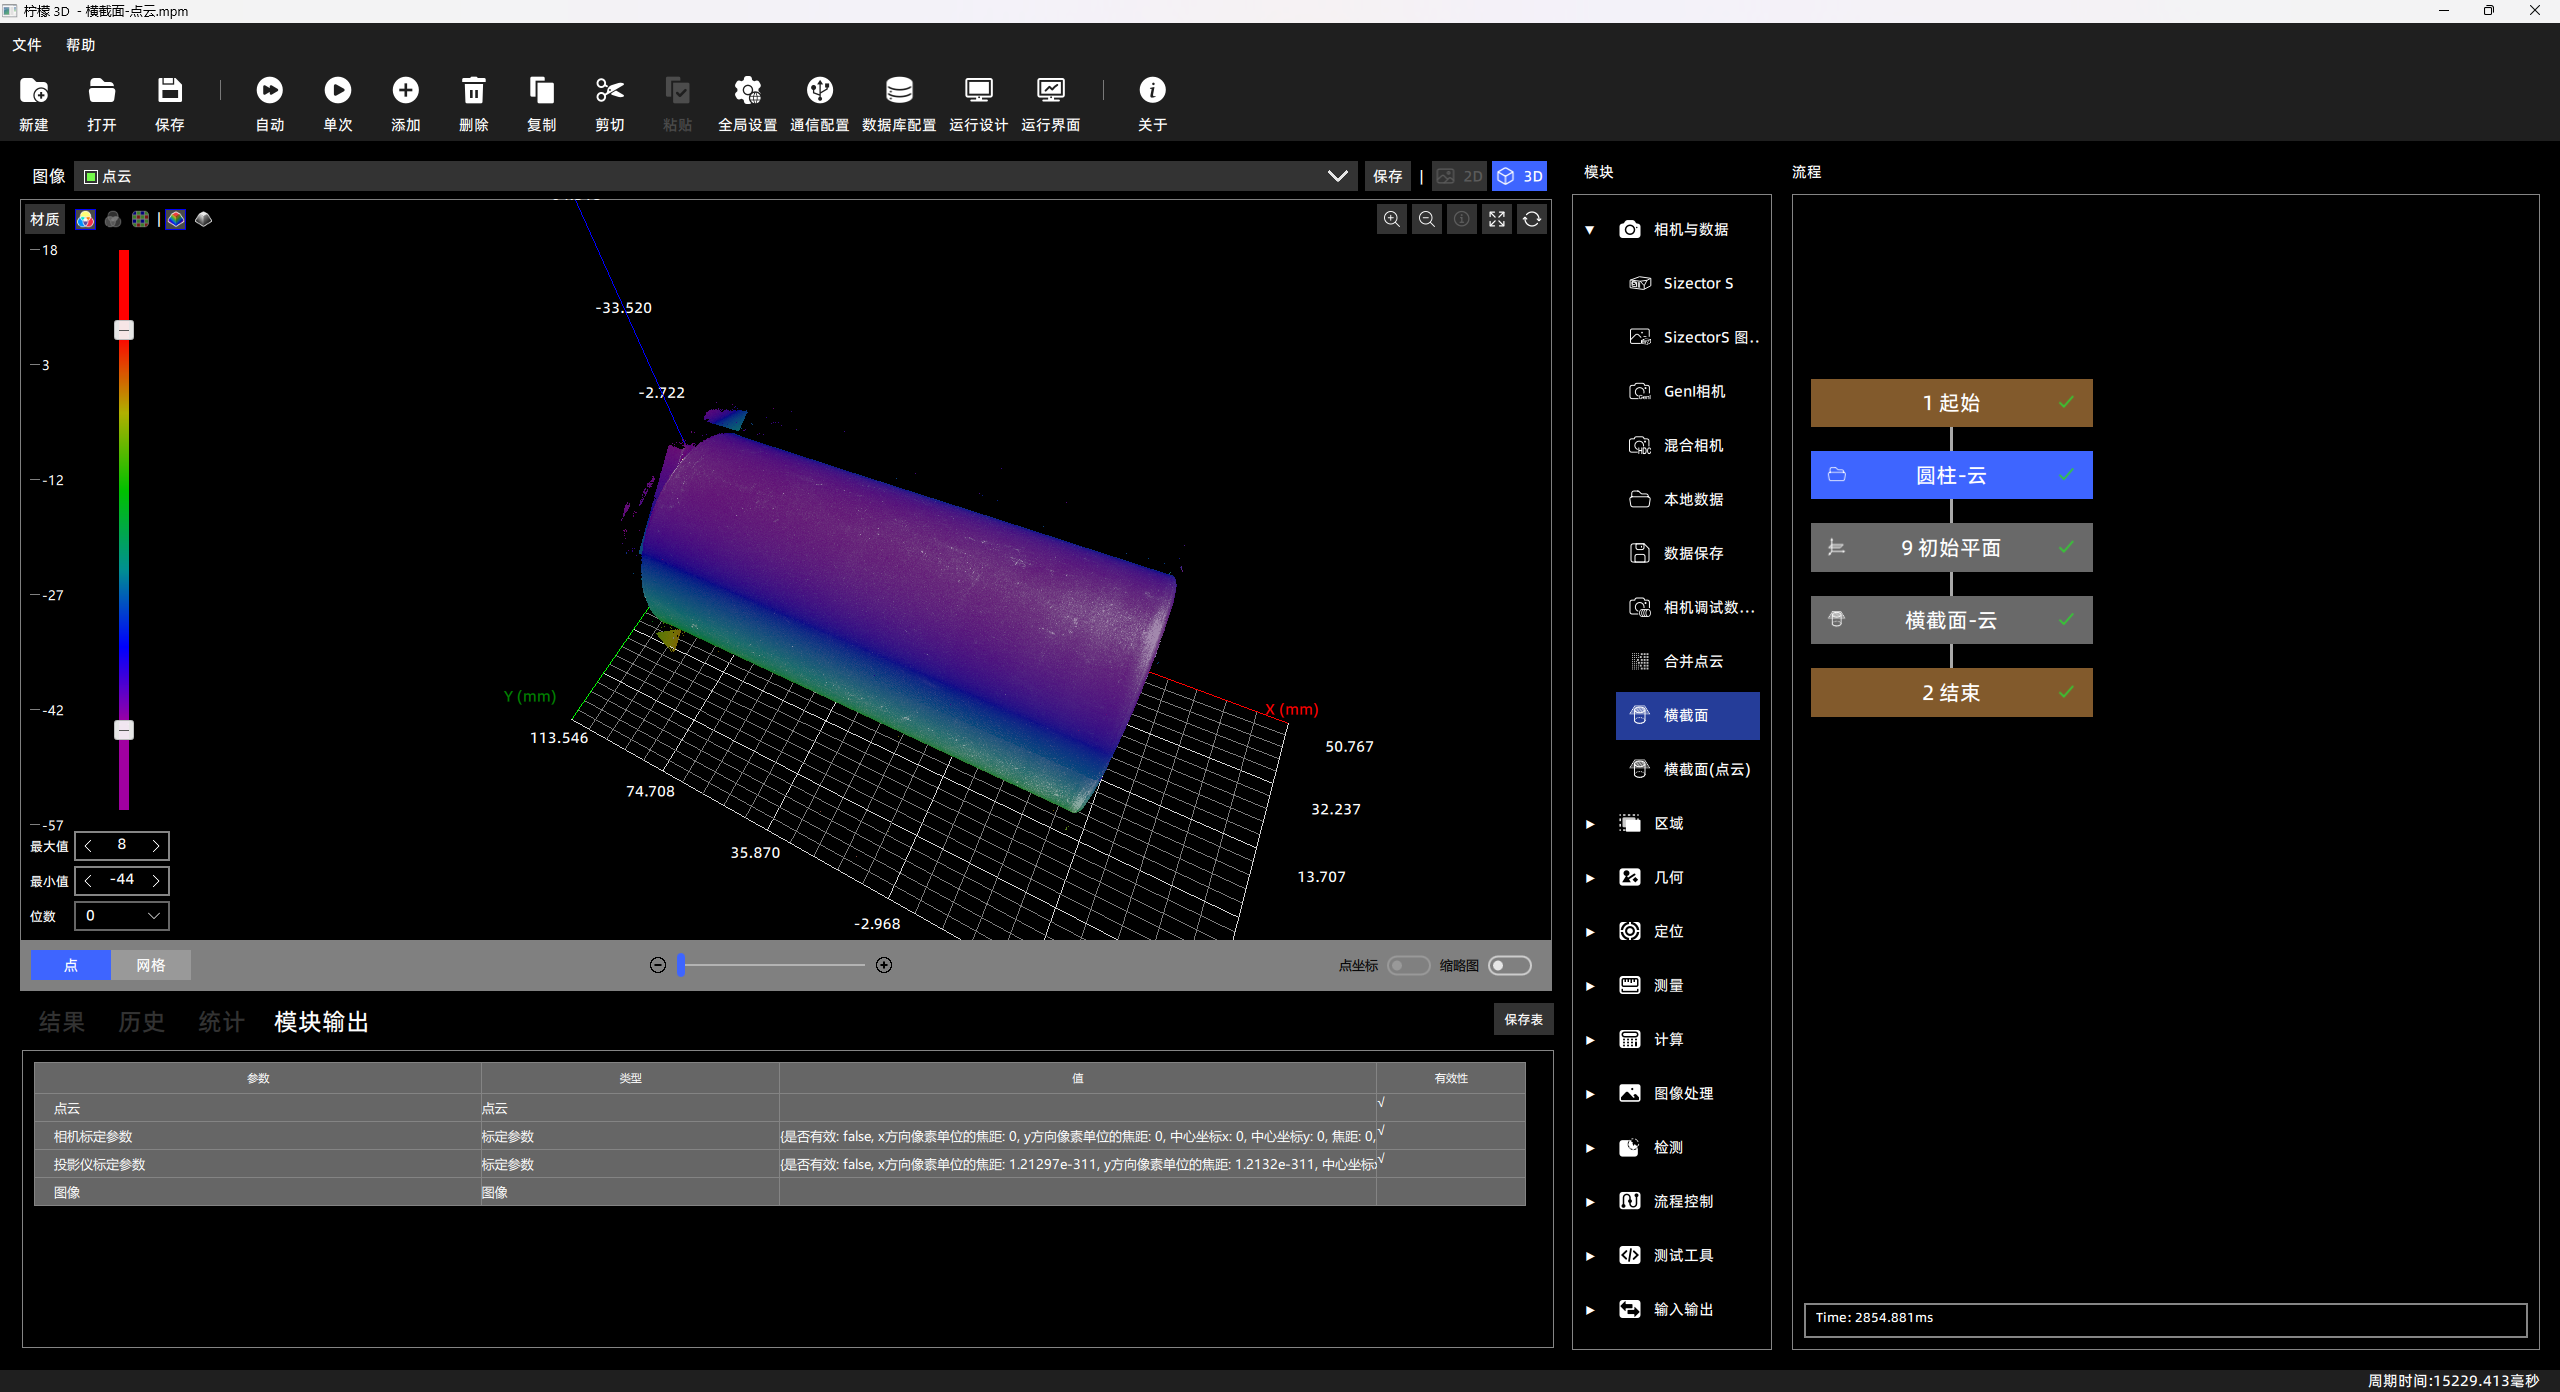Click the upper color bar slider handle

(x=124, y=330)
